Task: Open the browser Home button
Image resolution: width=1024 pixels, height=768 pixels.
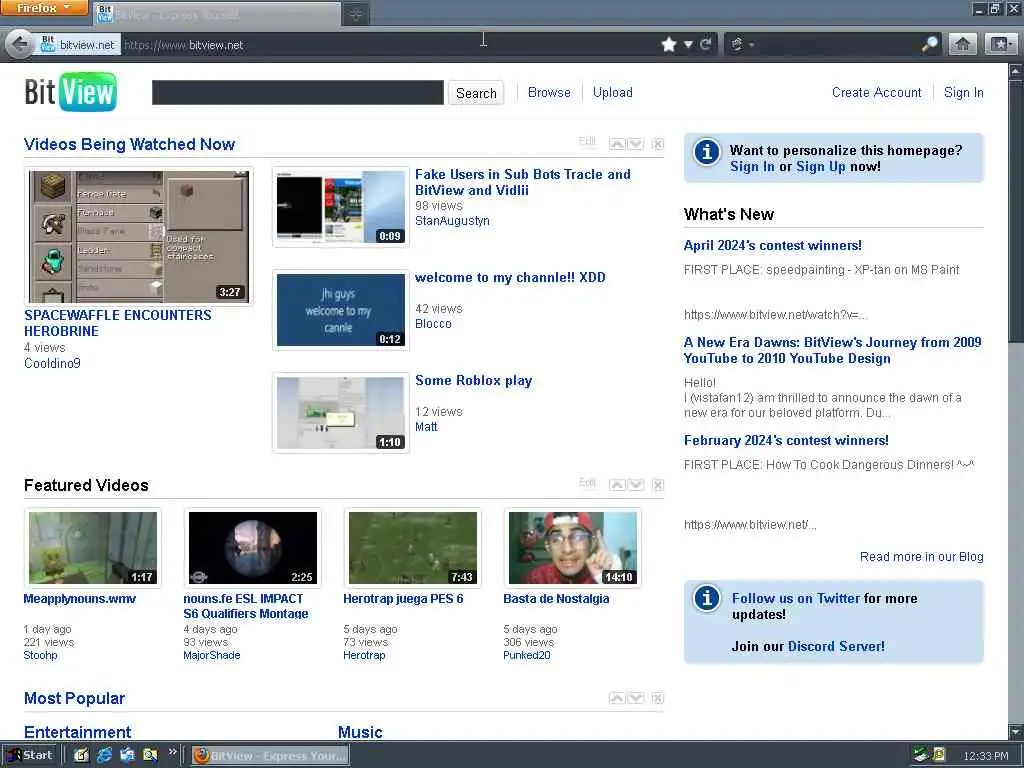Action: pos(963,44)
